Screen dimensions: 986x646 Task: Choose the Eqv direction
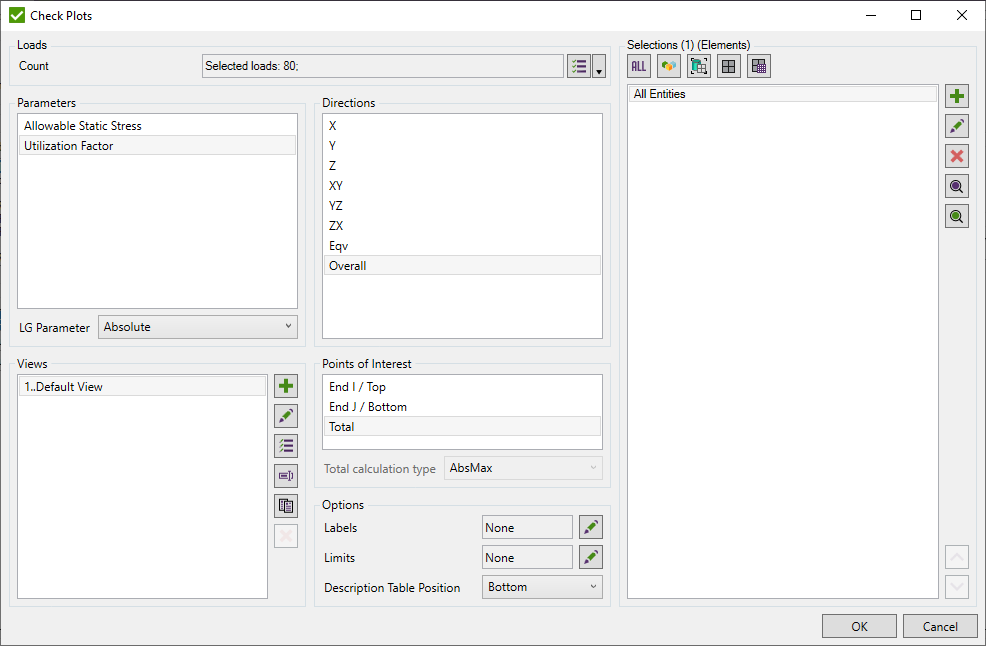pyautogui.click(x=339, y=246)
